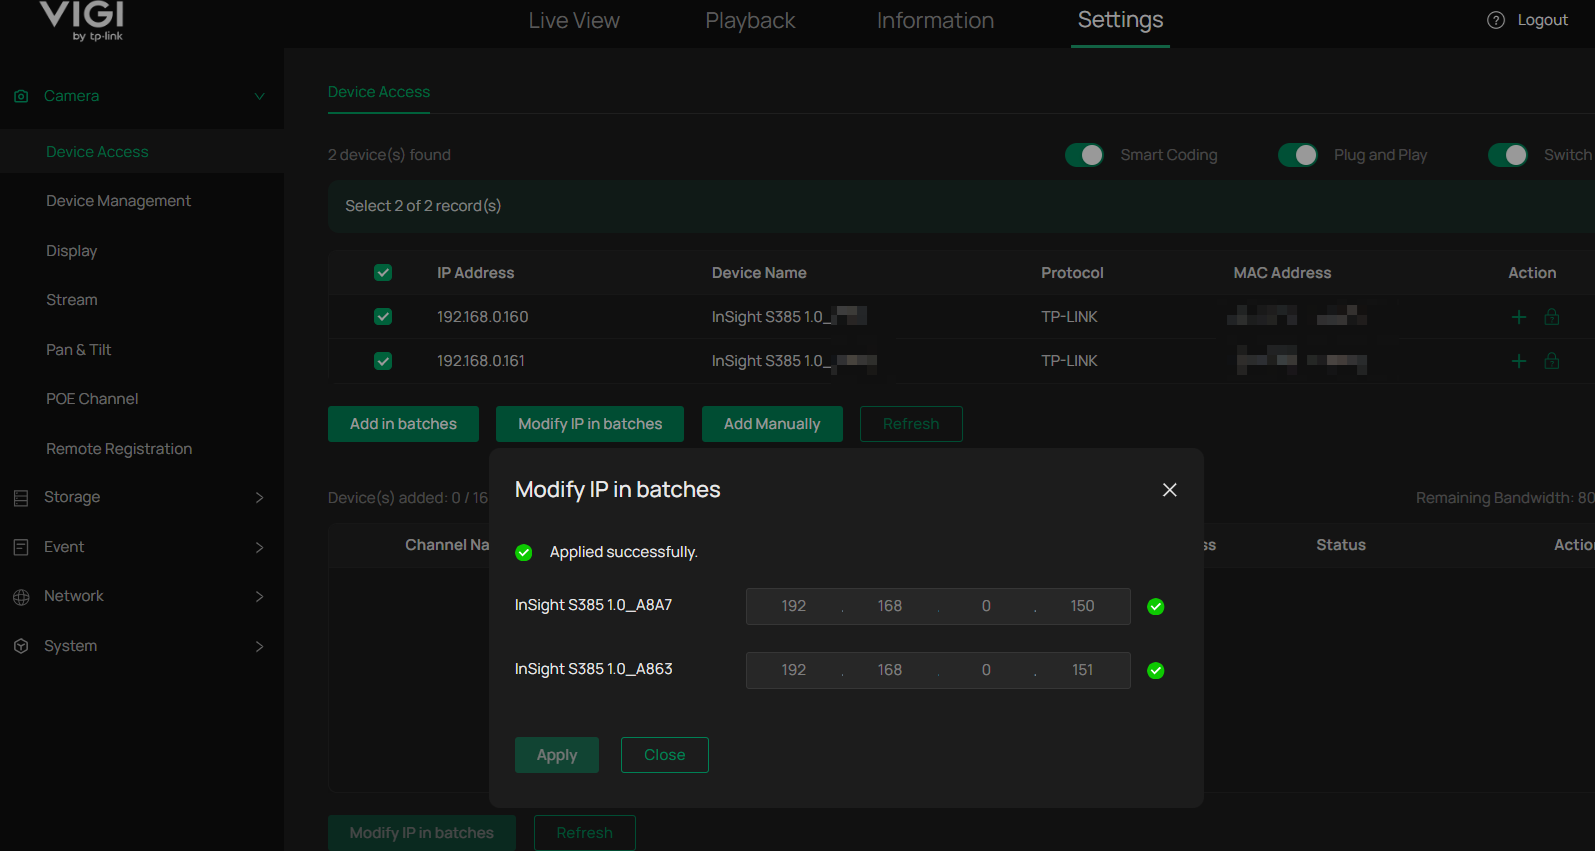
Task: Click the Add Manually button
Action: (772, 424)
